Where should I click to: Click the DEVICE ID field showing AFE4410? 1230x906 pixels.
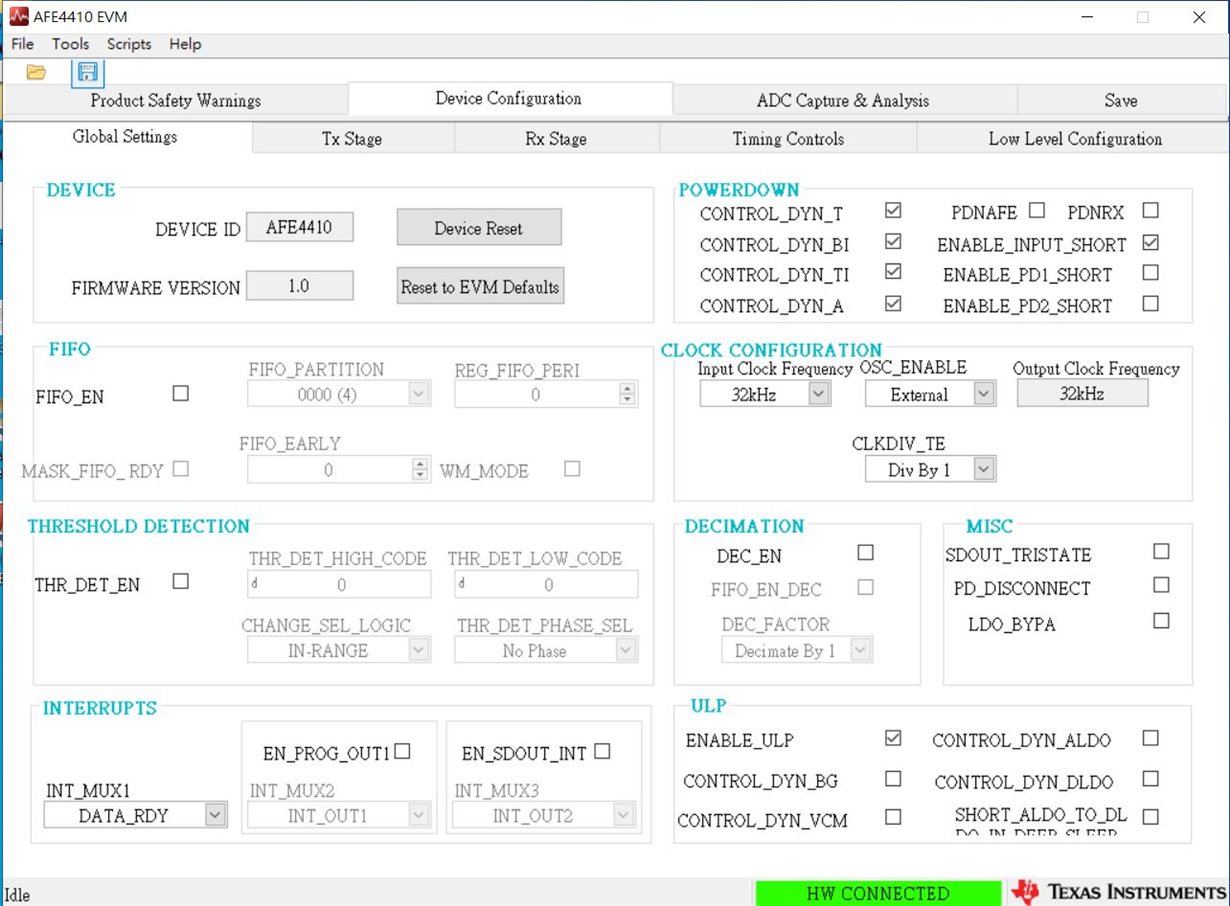coord(300,228)
